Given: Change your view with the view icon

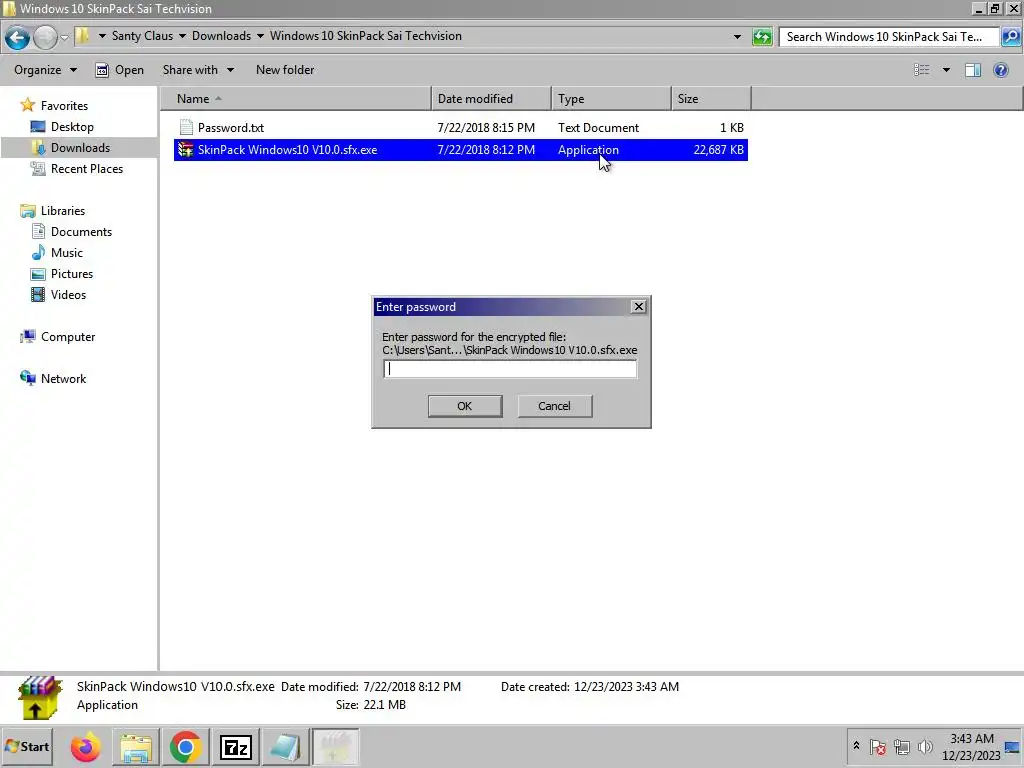Looking at the screenshot, I should (921, 70).
